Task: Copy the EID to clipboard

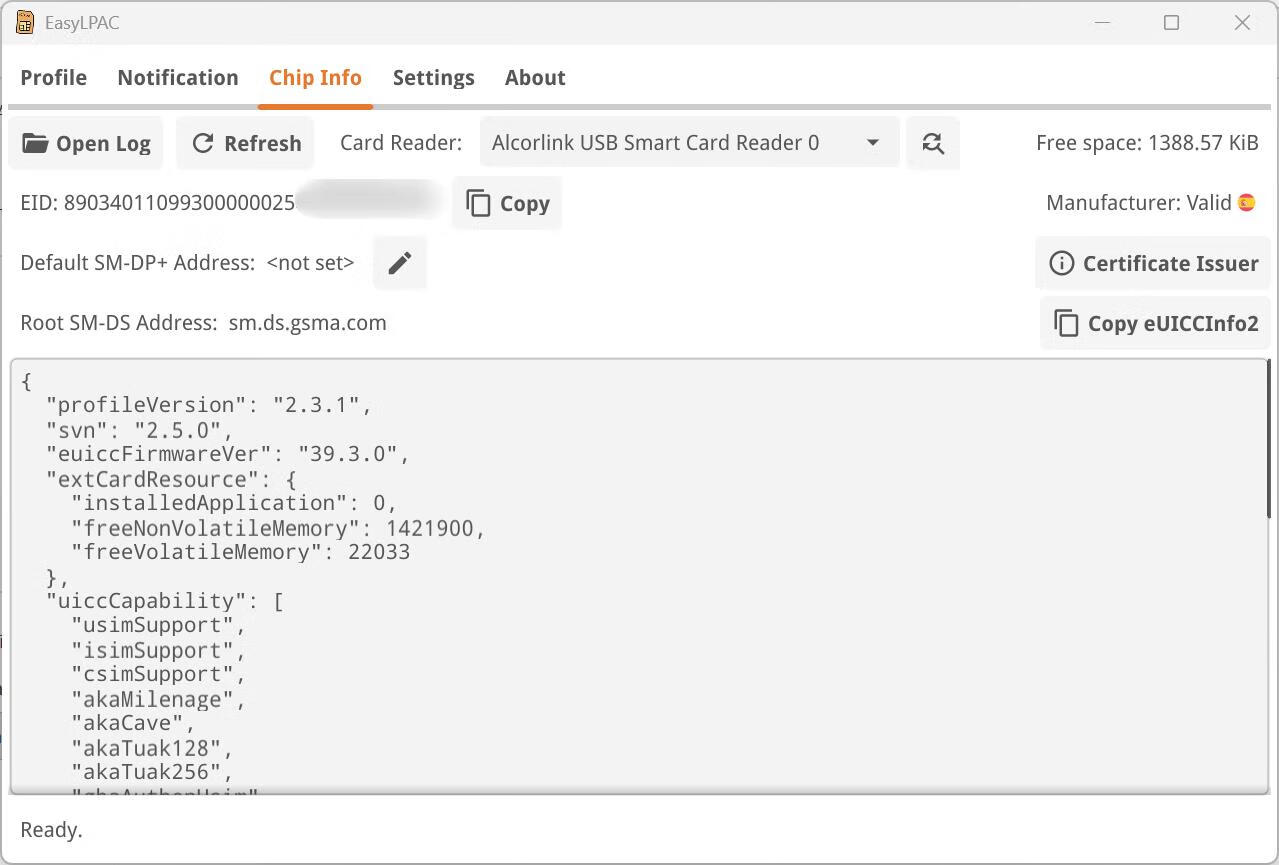Action: pyautogui.click(x=507, y=204)
